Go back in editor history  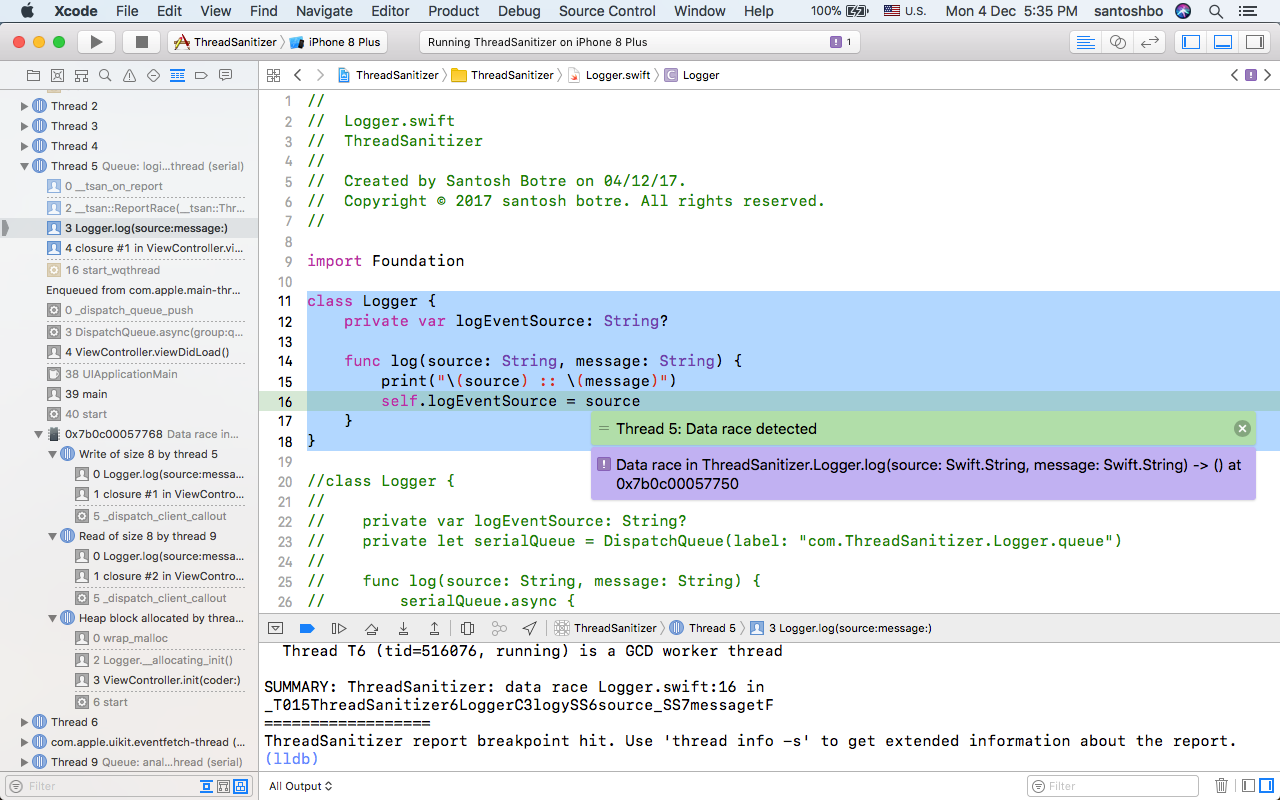click(297, 75)
